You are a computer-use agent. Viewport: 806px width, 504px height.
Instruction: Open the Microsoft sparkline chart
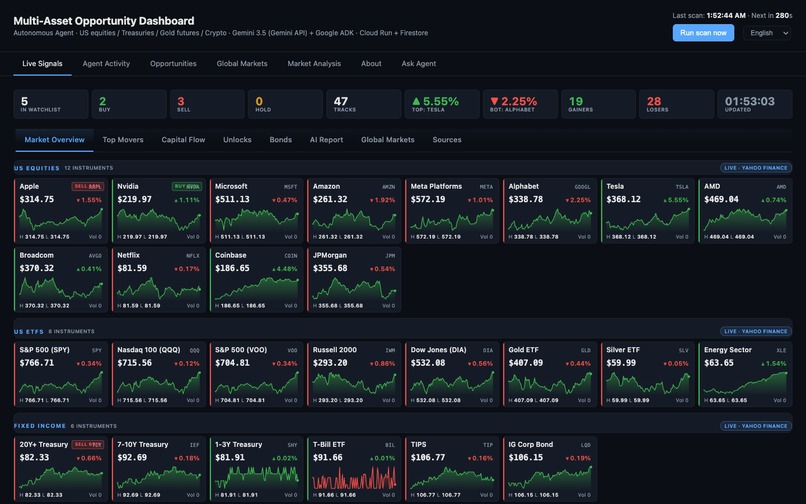pos(257,220)
